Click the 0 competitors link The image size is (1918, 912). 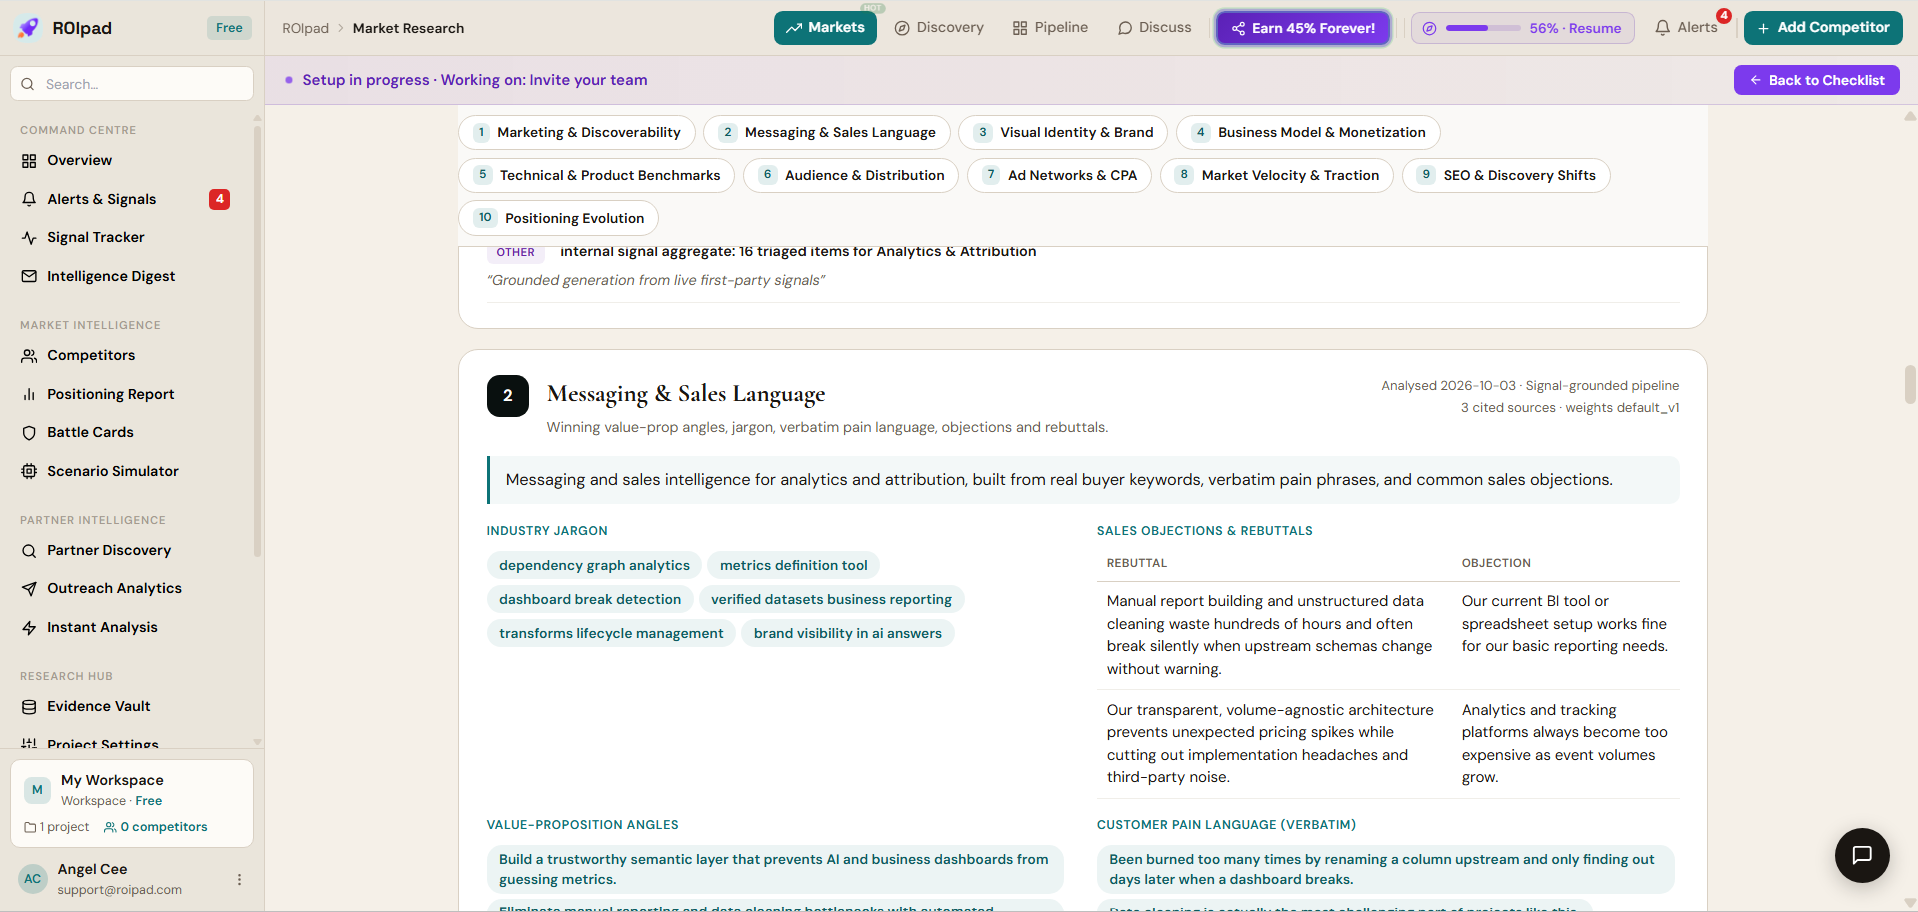click(156, 827)
